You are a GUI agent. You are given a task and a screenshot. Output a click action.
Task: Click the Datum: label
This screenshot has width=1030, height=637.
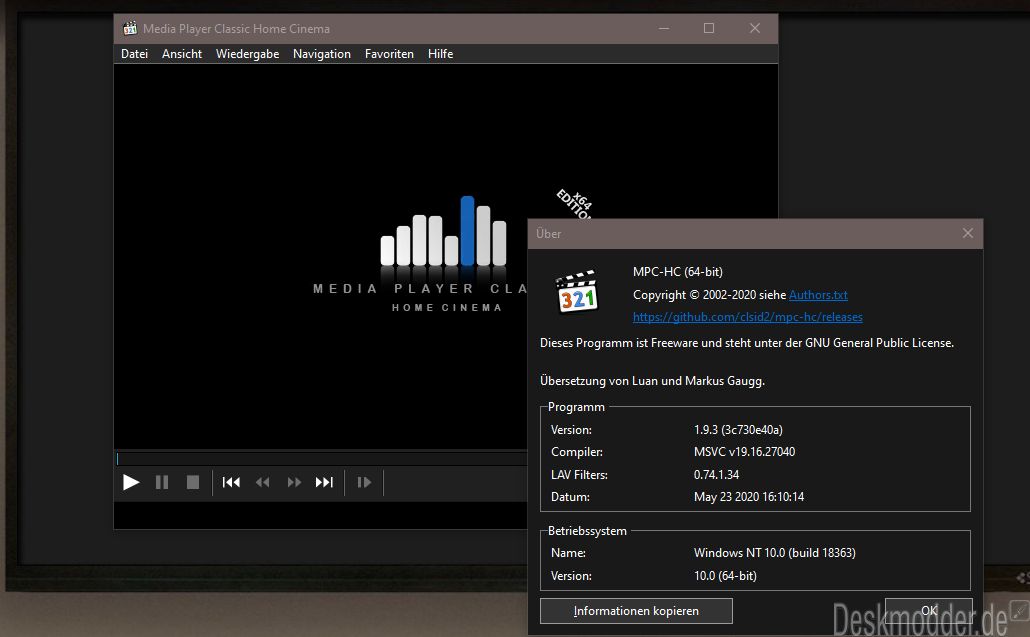(570, 497)
